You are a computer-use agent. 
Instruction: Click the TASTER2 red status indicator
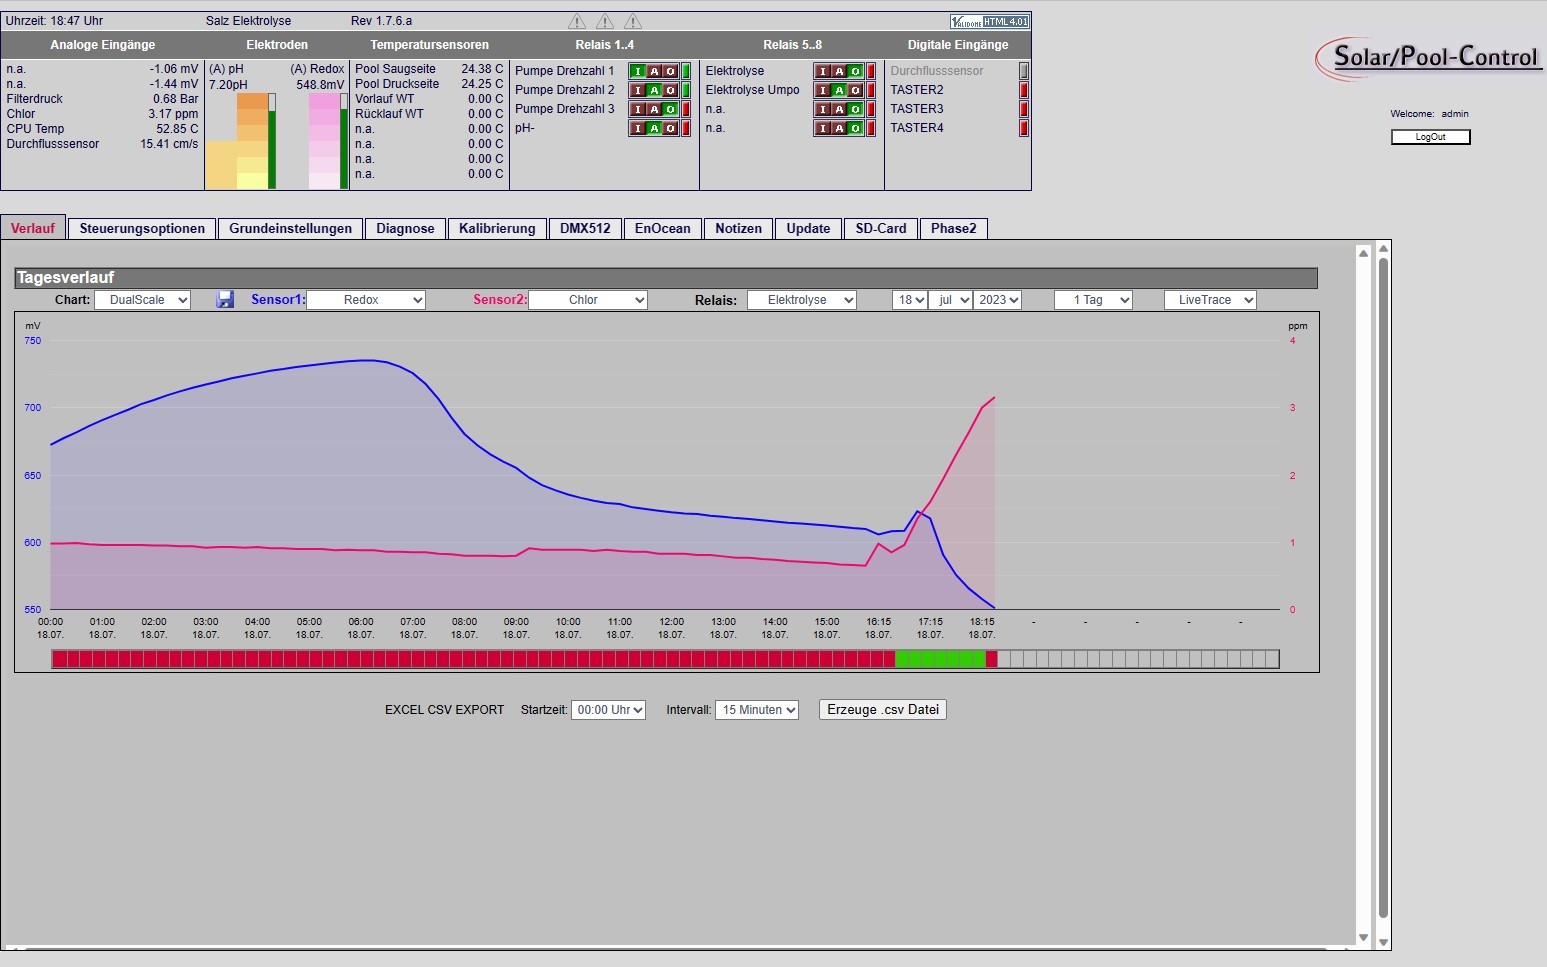1023,90
